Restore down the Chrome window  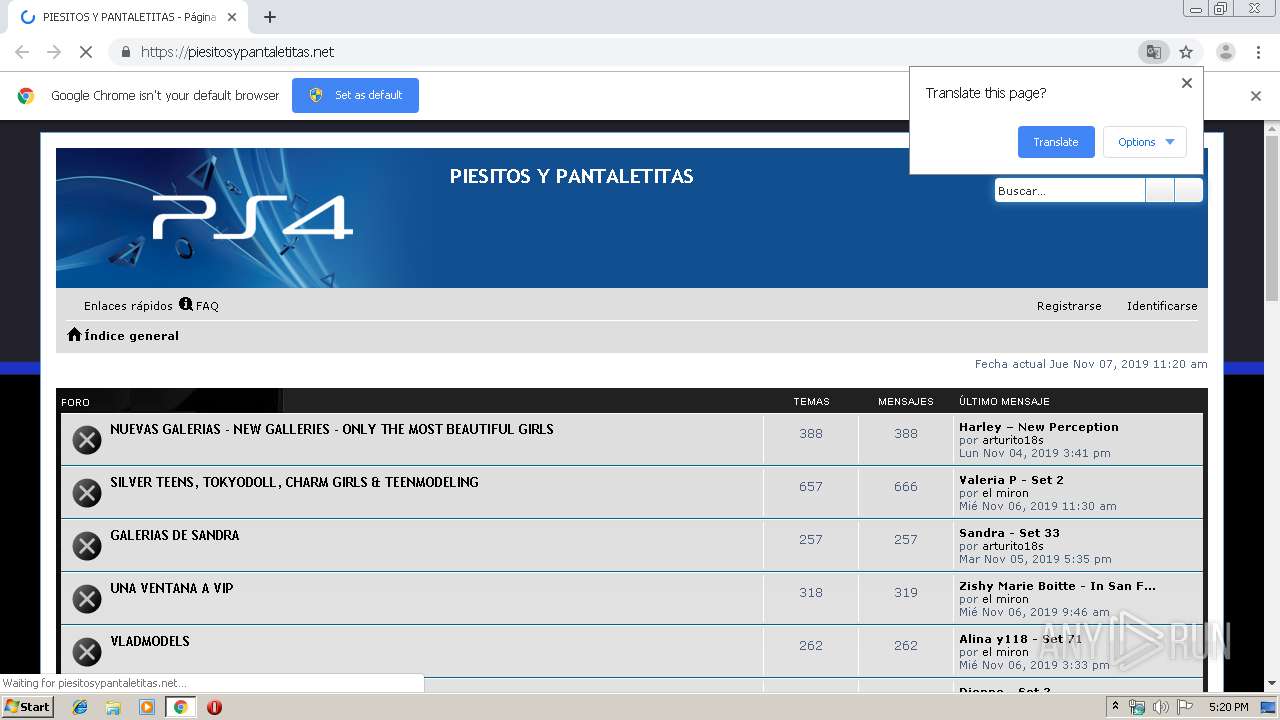click(x=1221, y=9)
